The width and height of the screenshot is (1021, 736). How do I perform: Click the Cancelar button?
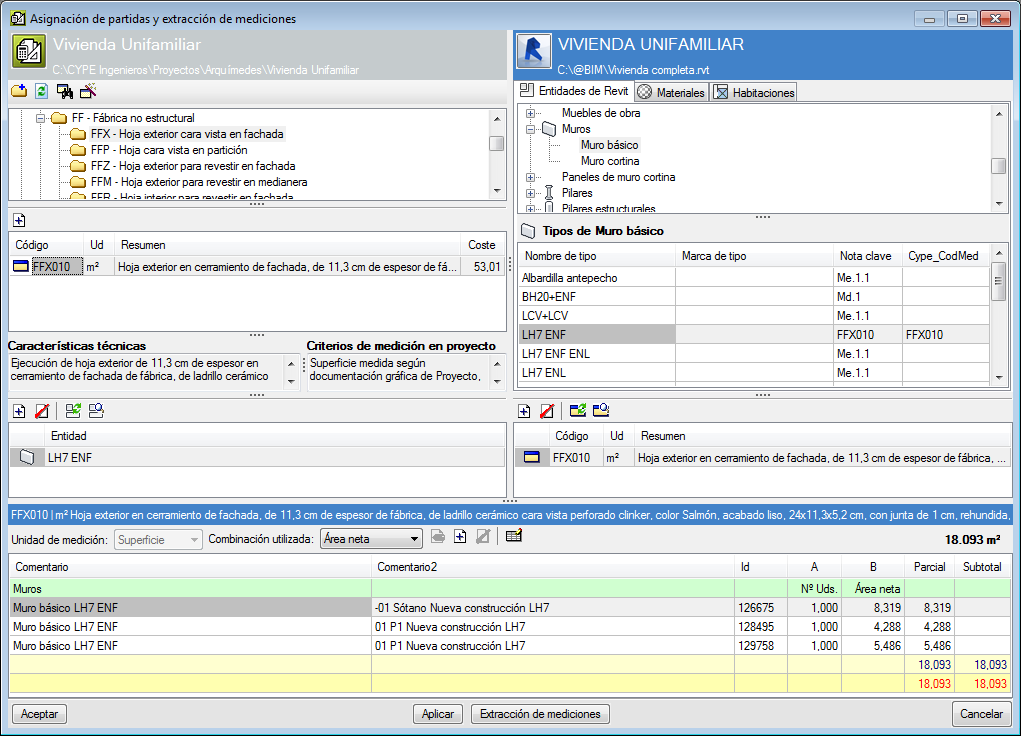[981, 714]
